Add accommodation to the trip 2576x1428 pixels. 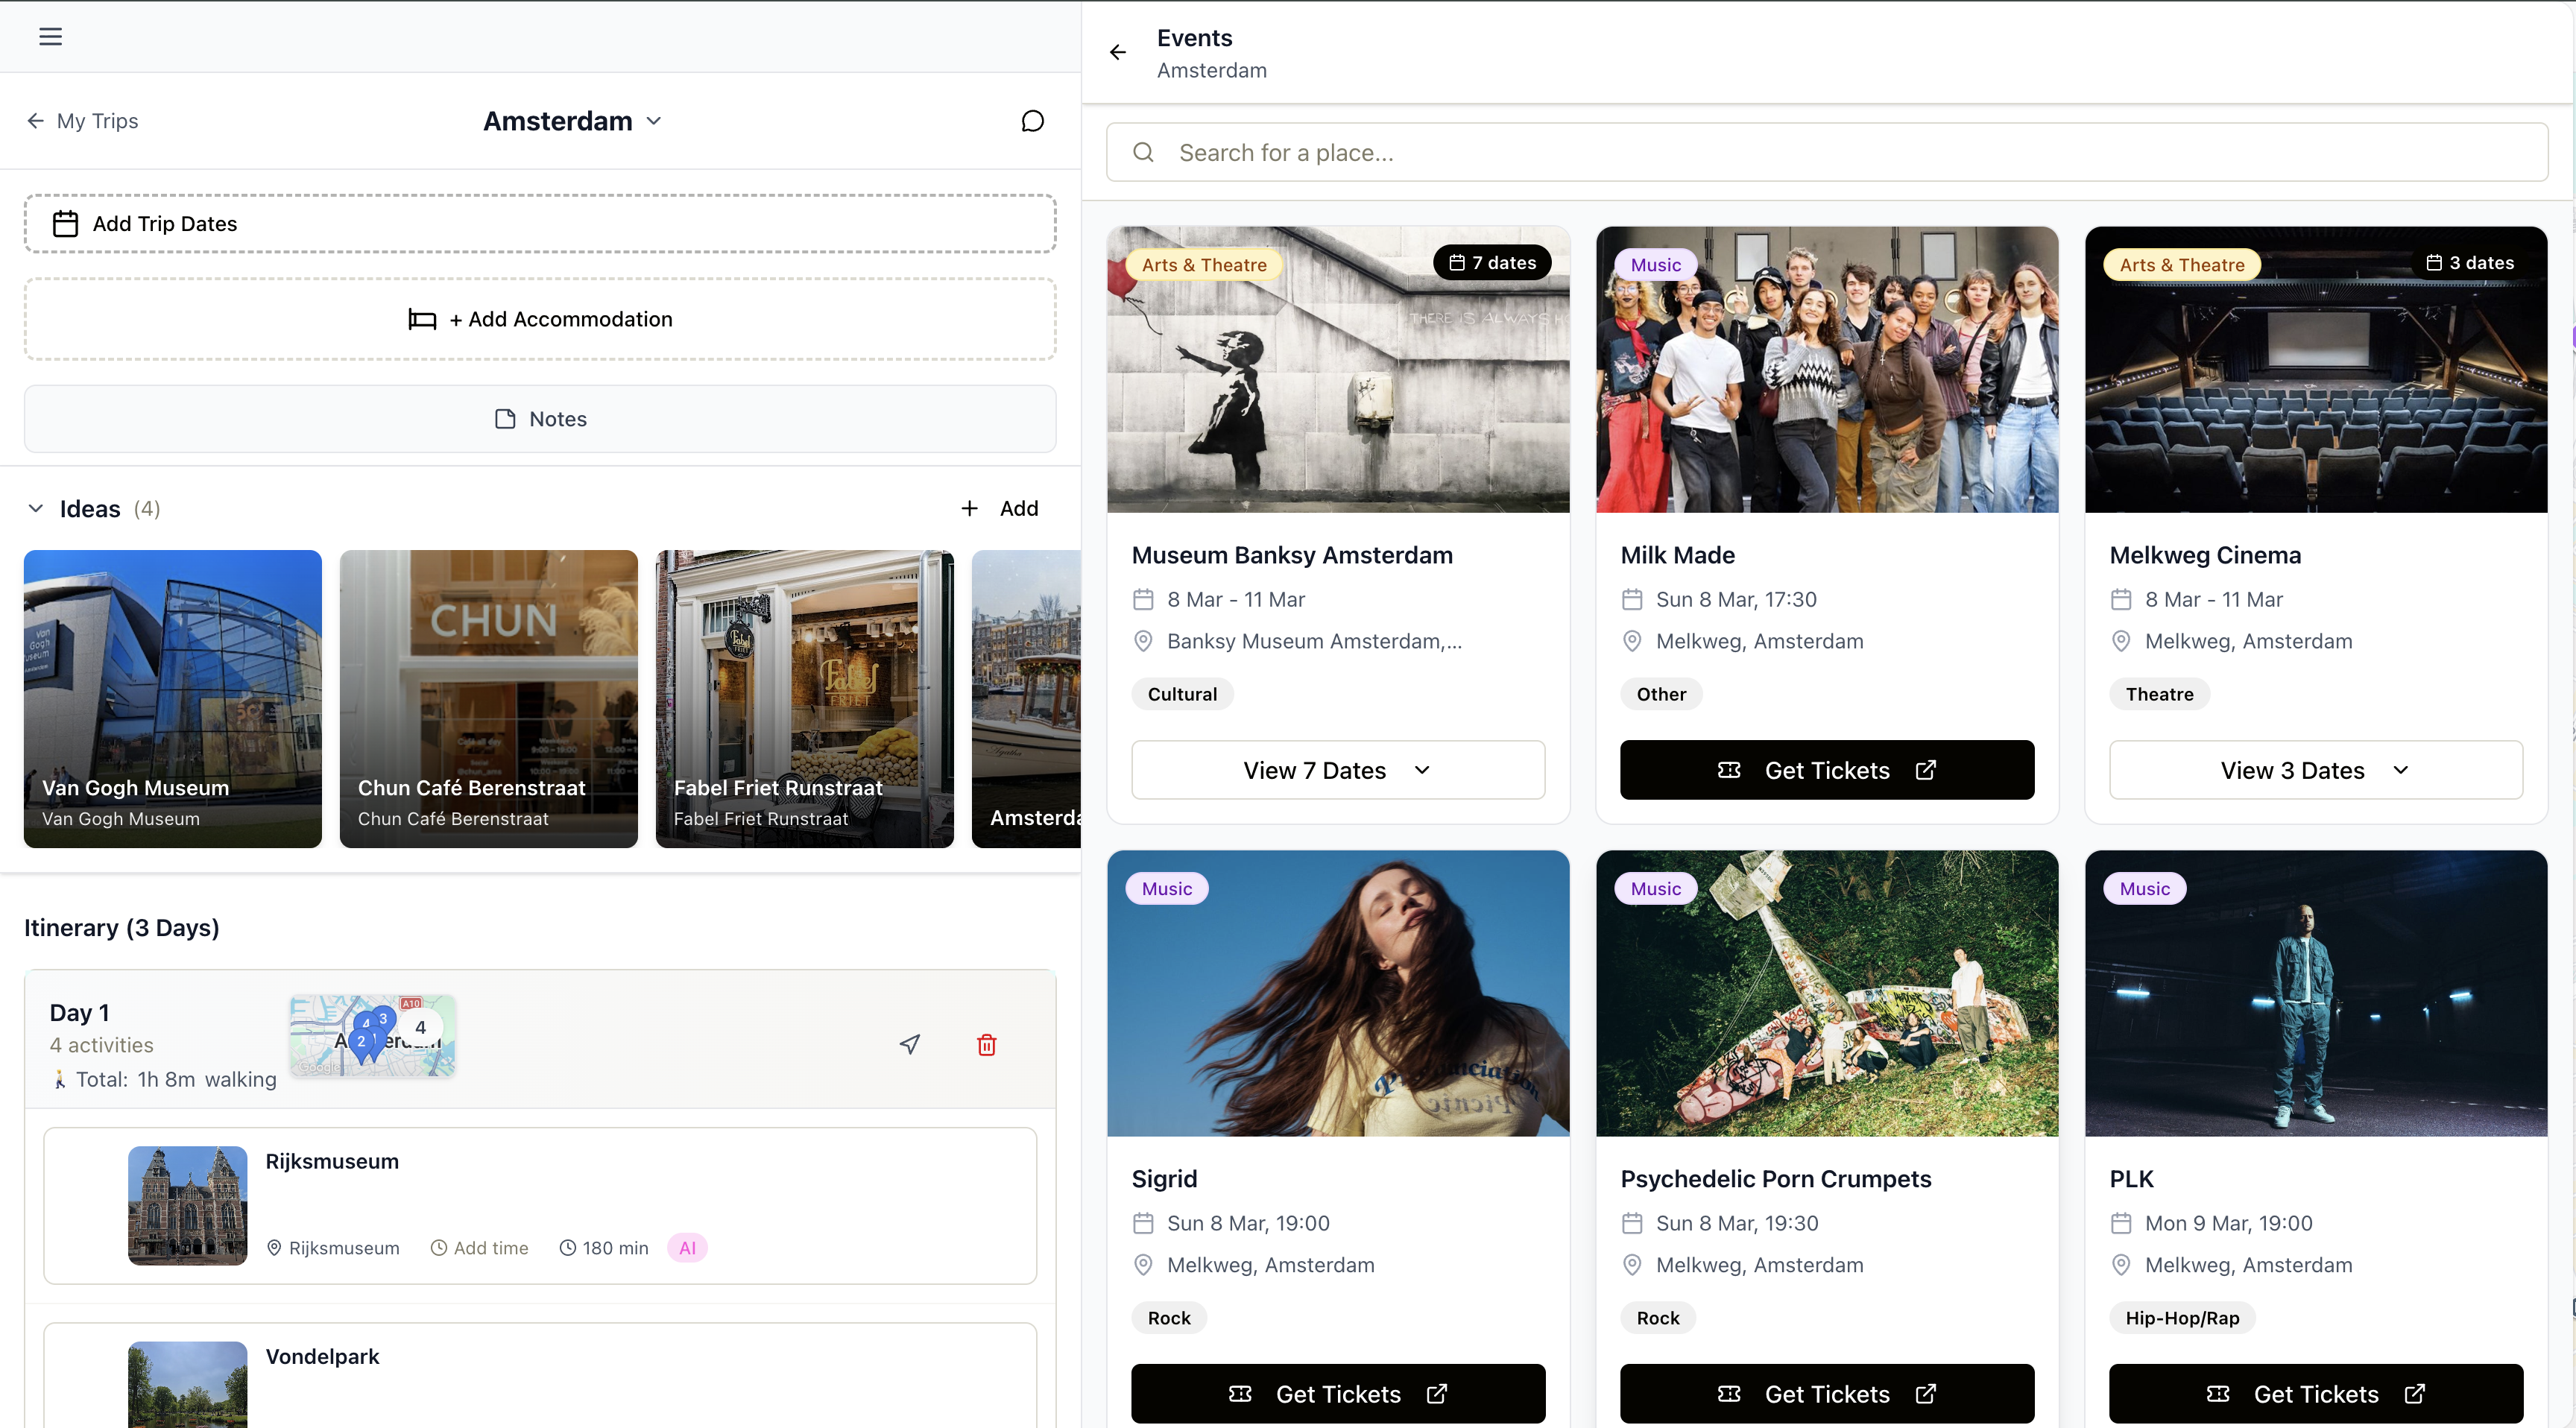(x=540, y=318)
